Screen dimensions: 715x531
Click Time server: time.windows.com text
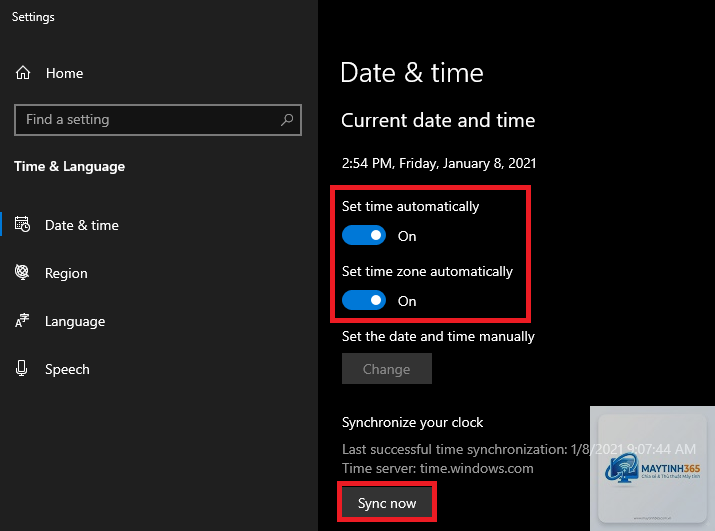tap(438, 469)
